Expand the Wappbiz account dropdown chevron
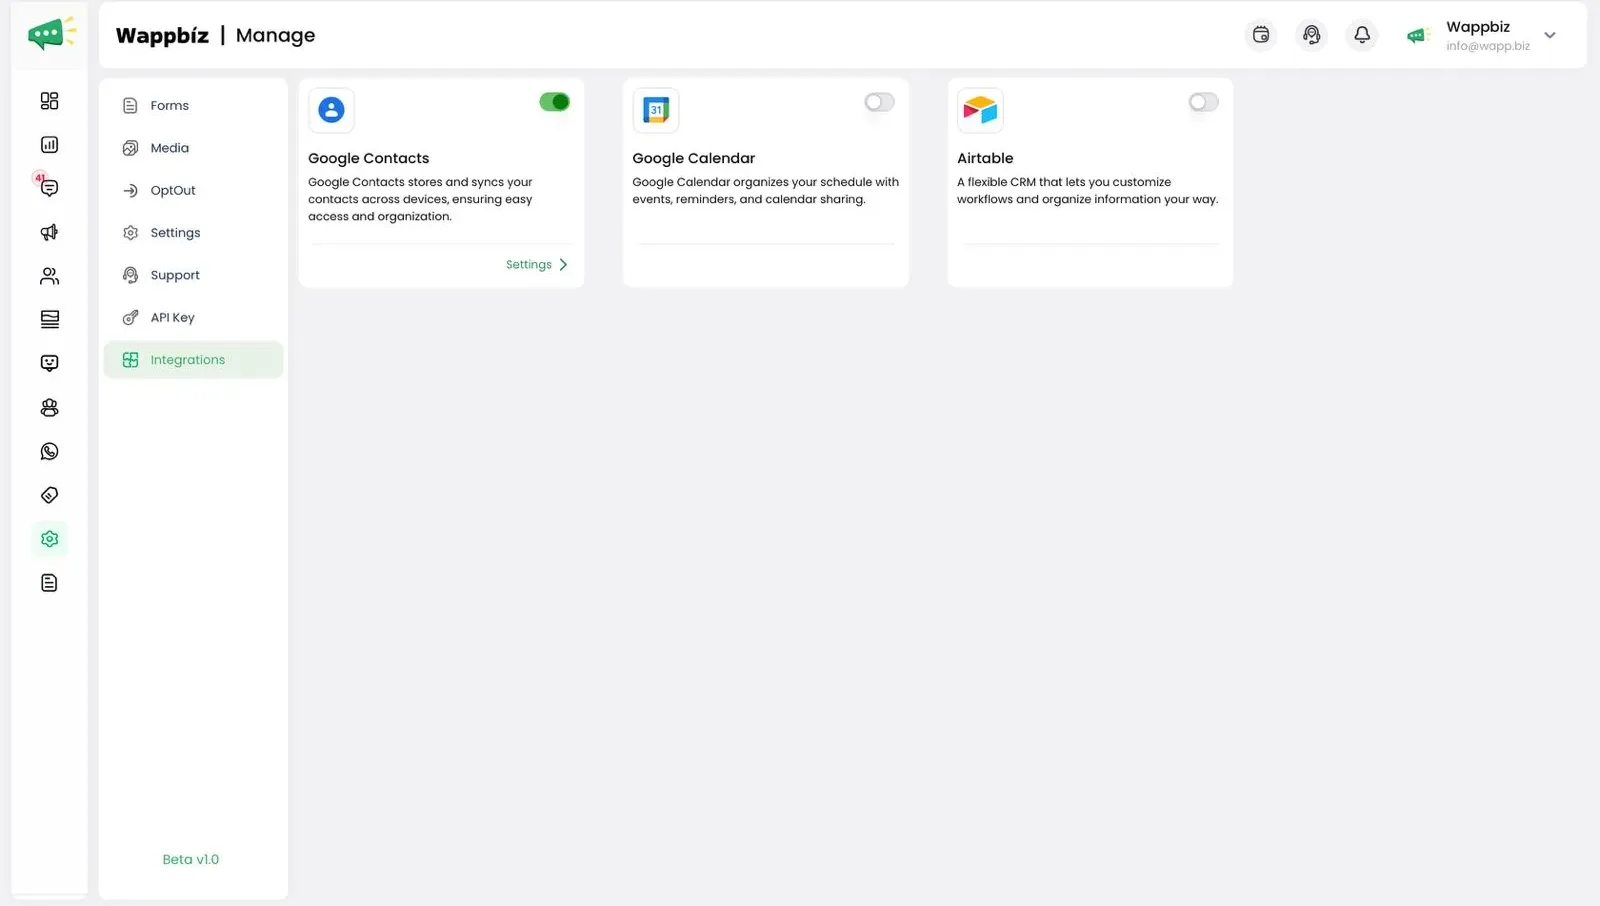 click(x=1550, y=36)
